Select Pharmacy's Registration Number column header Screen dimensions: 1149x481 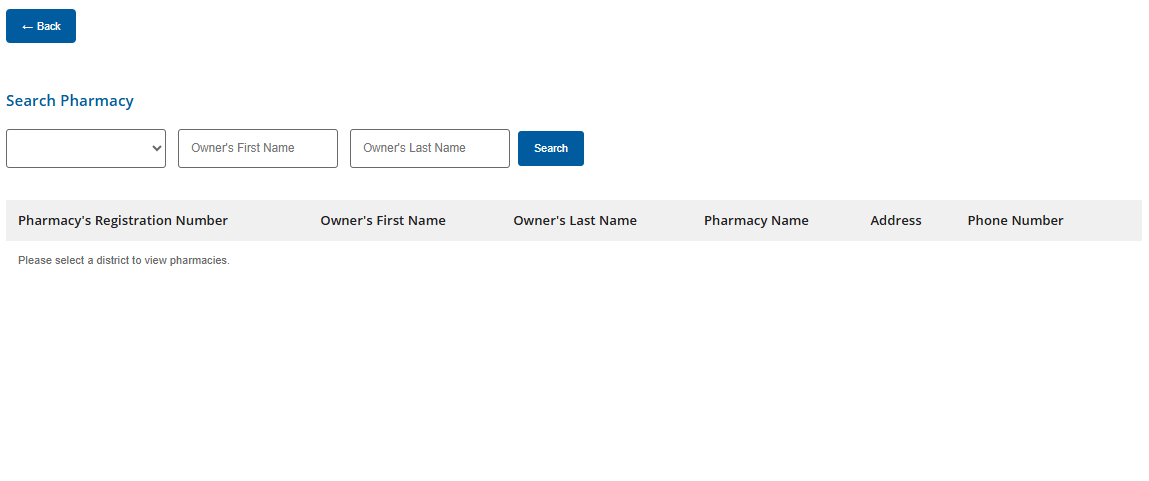coord(123,221)
